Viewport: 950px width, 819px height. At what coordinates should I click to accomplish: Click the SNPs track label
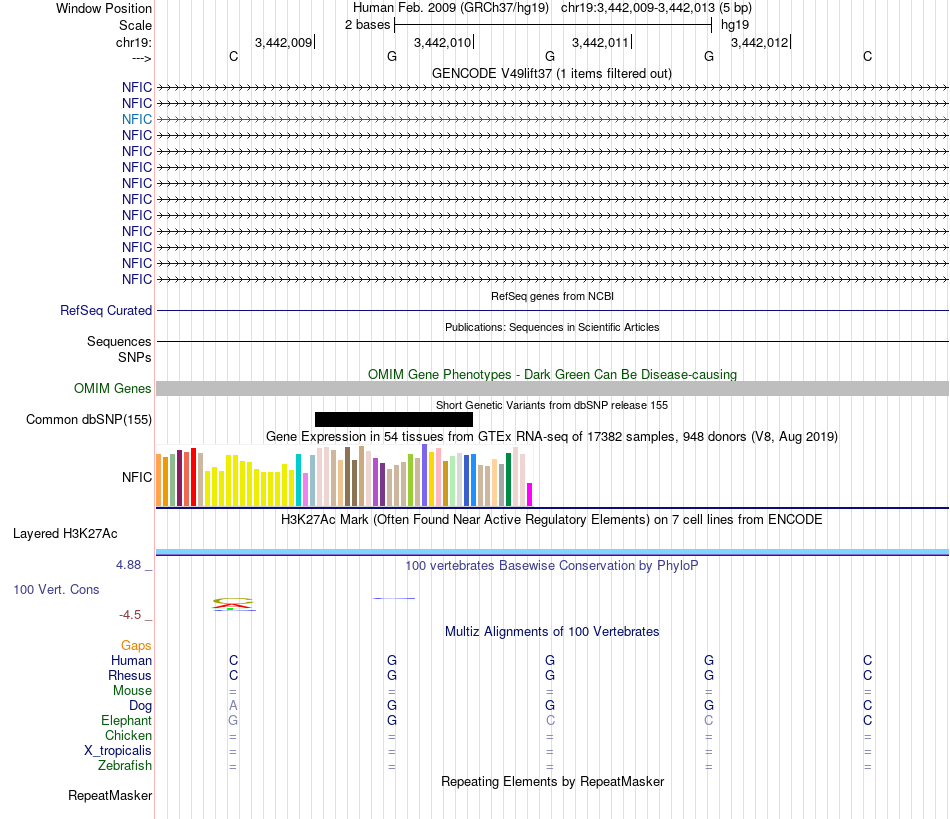pyautogui.click(x=135, y=357)
